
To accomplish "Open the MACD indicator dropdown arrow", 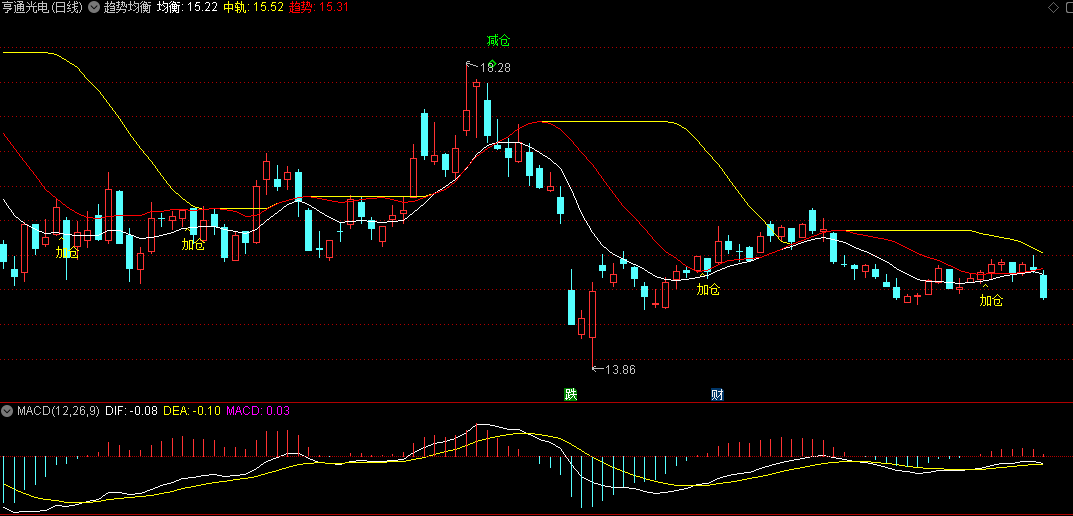I will pos(8,411).
